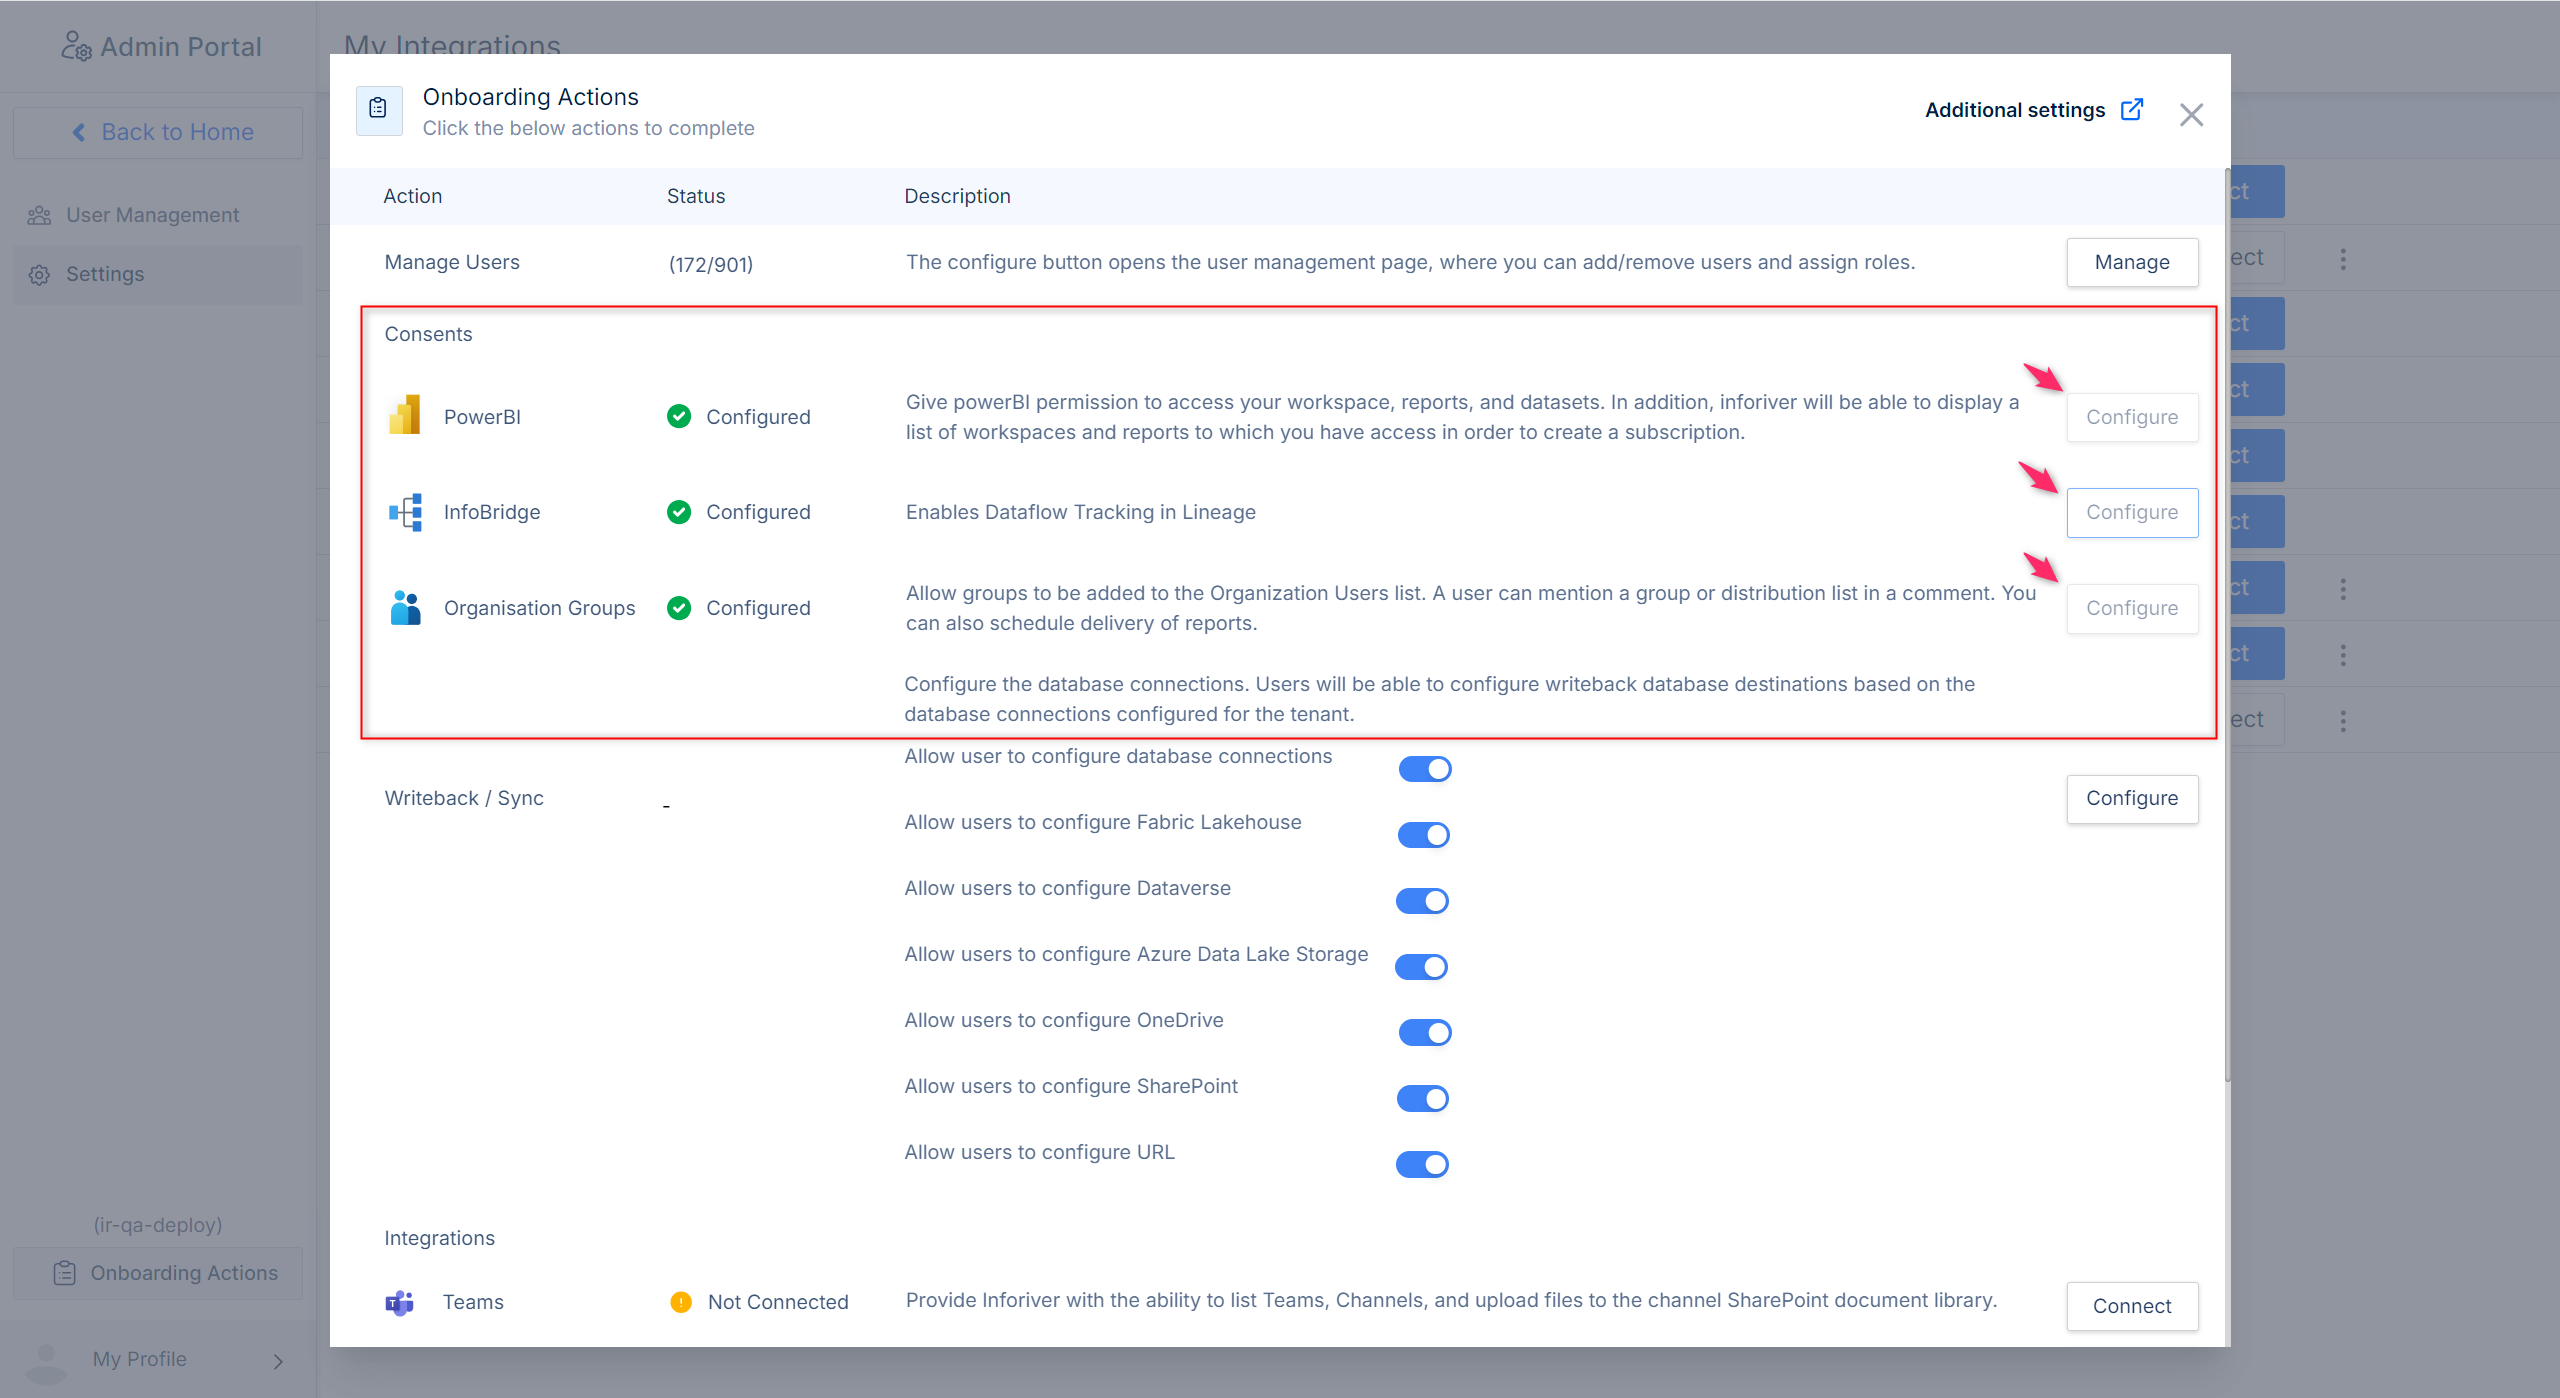Expand My Profile chevron in sidebar
The image size is (2560, 1398).
pyautogui.click(x=278, y=1360)
